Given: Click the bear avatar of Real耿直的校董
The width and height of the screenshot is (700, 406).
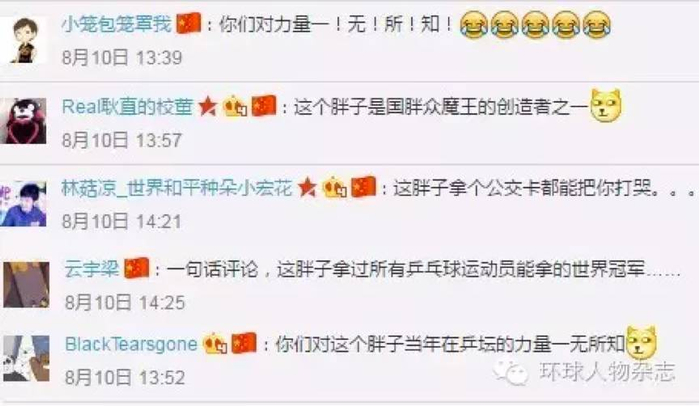Looking at the screenshot, I should [x=23, y=121].
